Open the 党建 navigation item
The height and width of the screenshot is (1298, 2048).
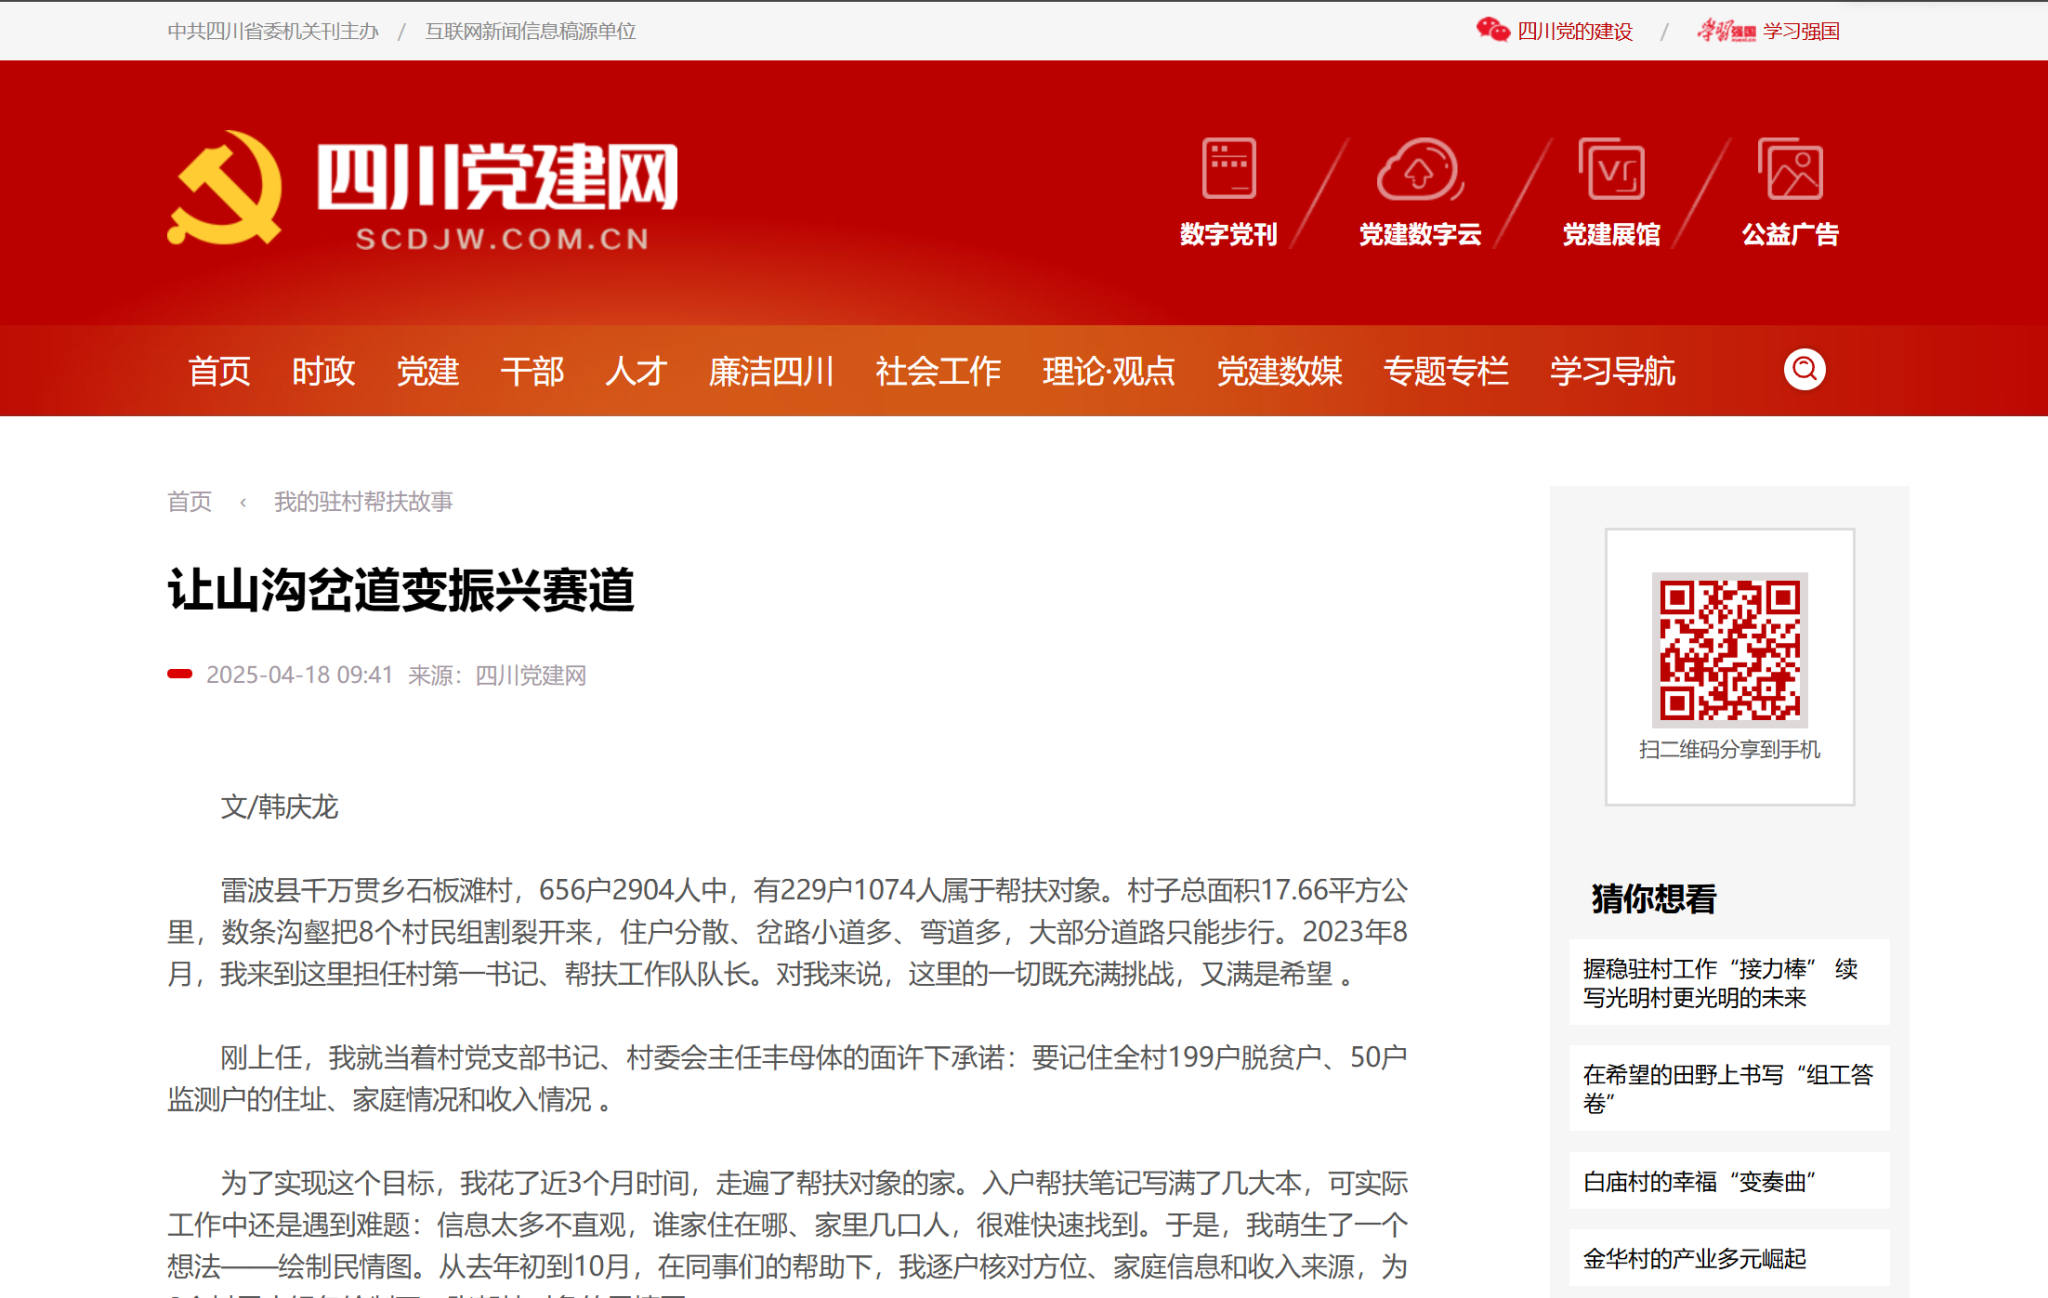[428, 371]
